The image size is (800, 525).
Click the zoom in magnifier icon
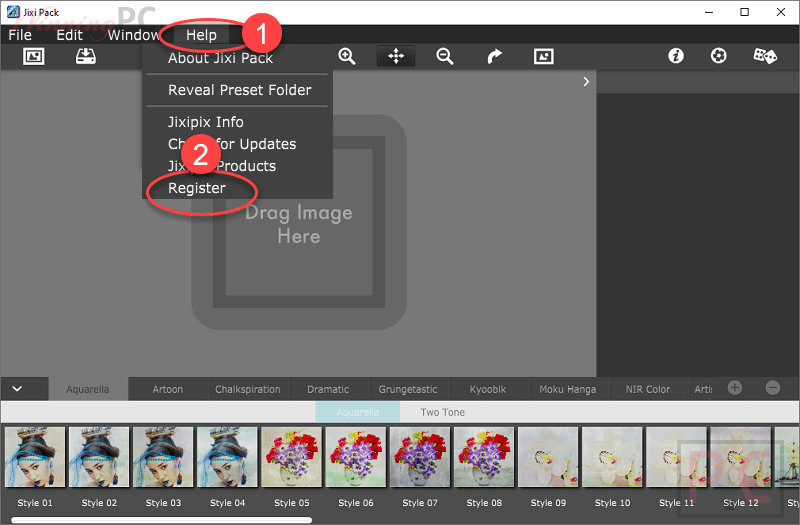(x=347, y=56)
